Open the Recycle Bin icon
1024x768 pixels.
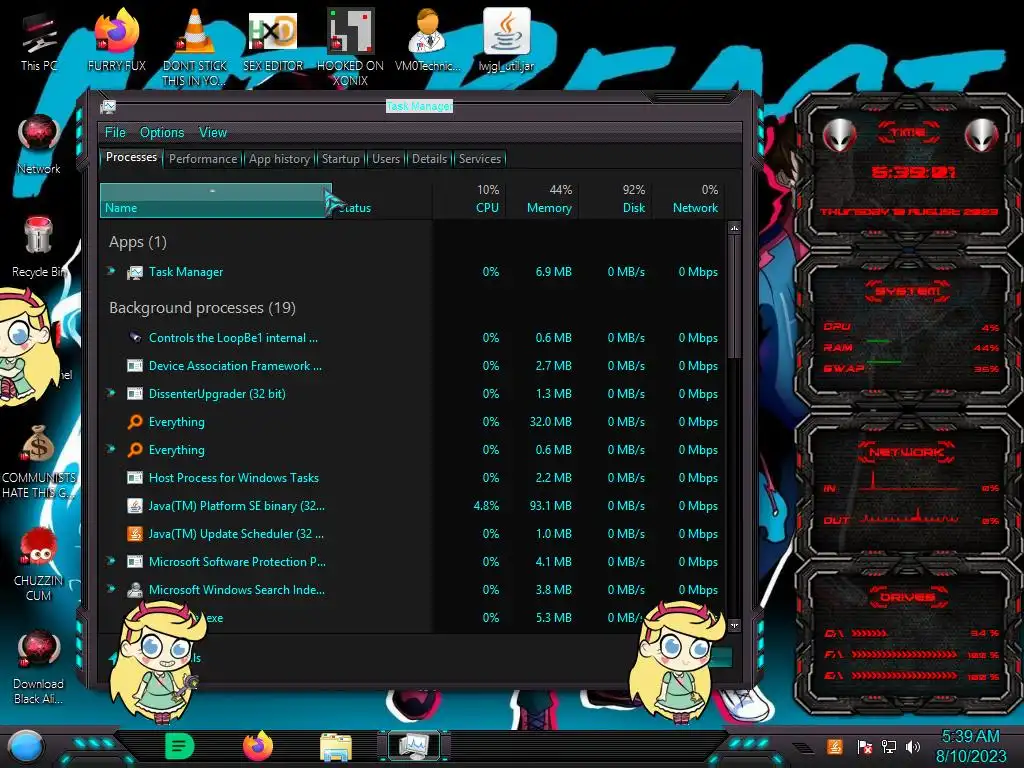39,247
